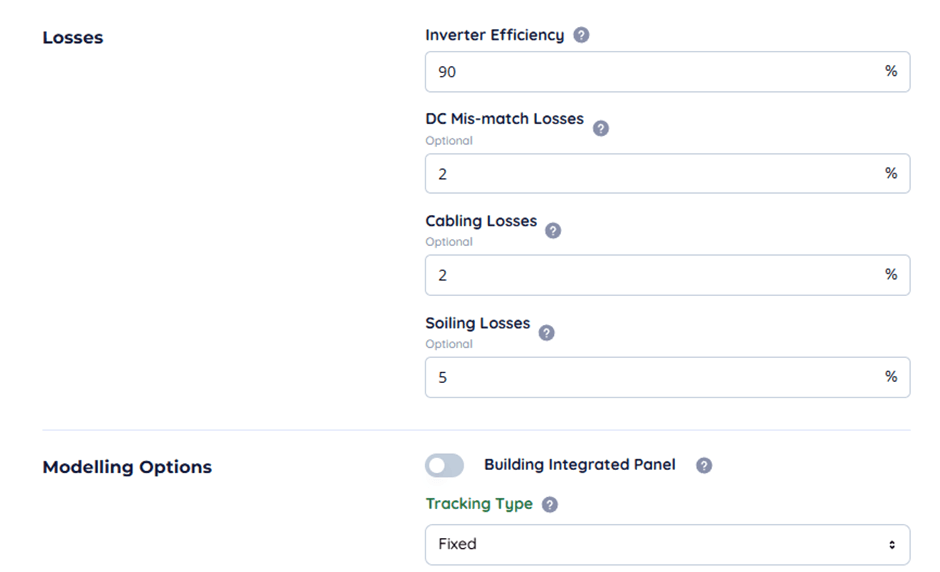Show the Tracking Type help icon info

(550, 505)
